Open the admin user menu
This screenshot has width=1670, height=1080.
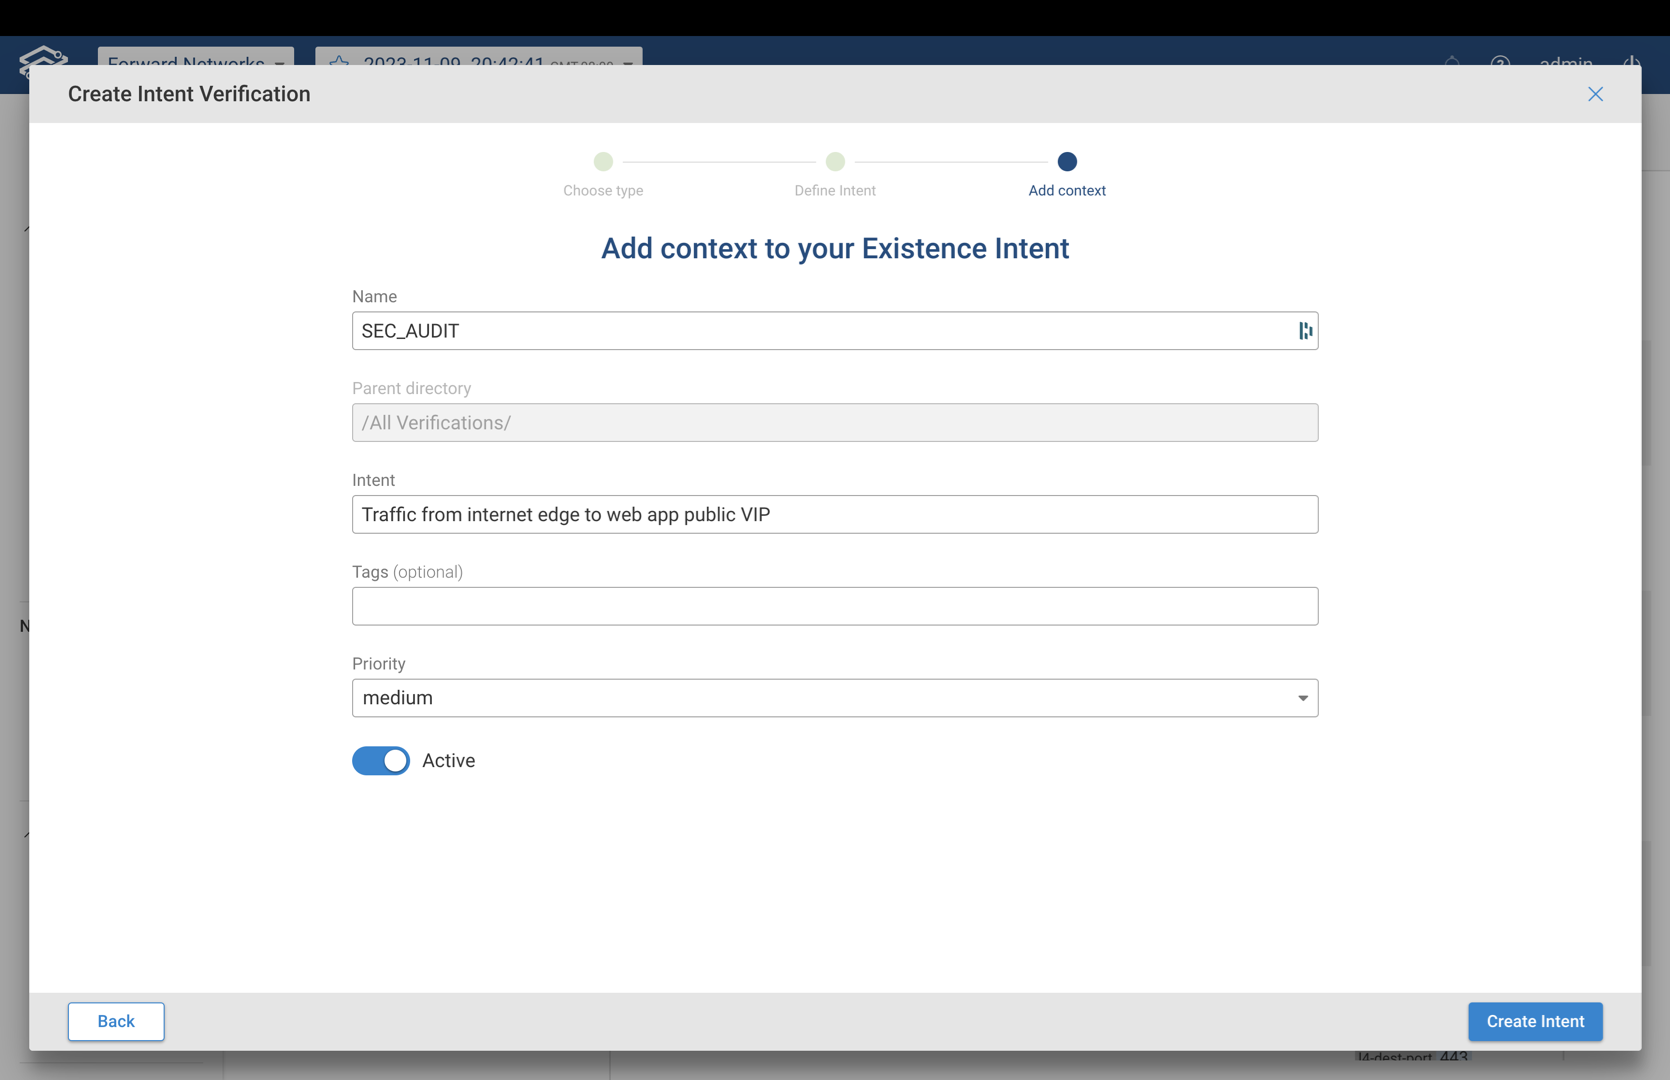[1566, 63]
